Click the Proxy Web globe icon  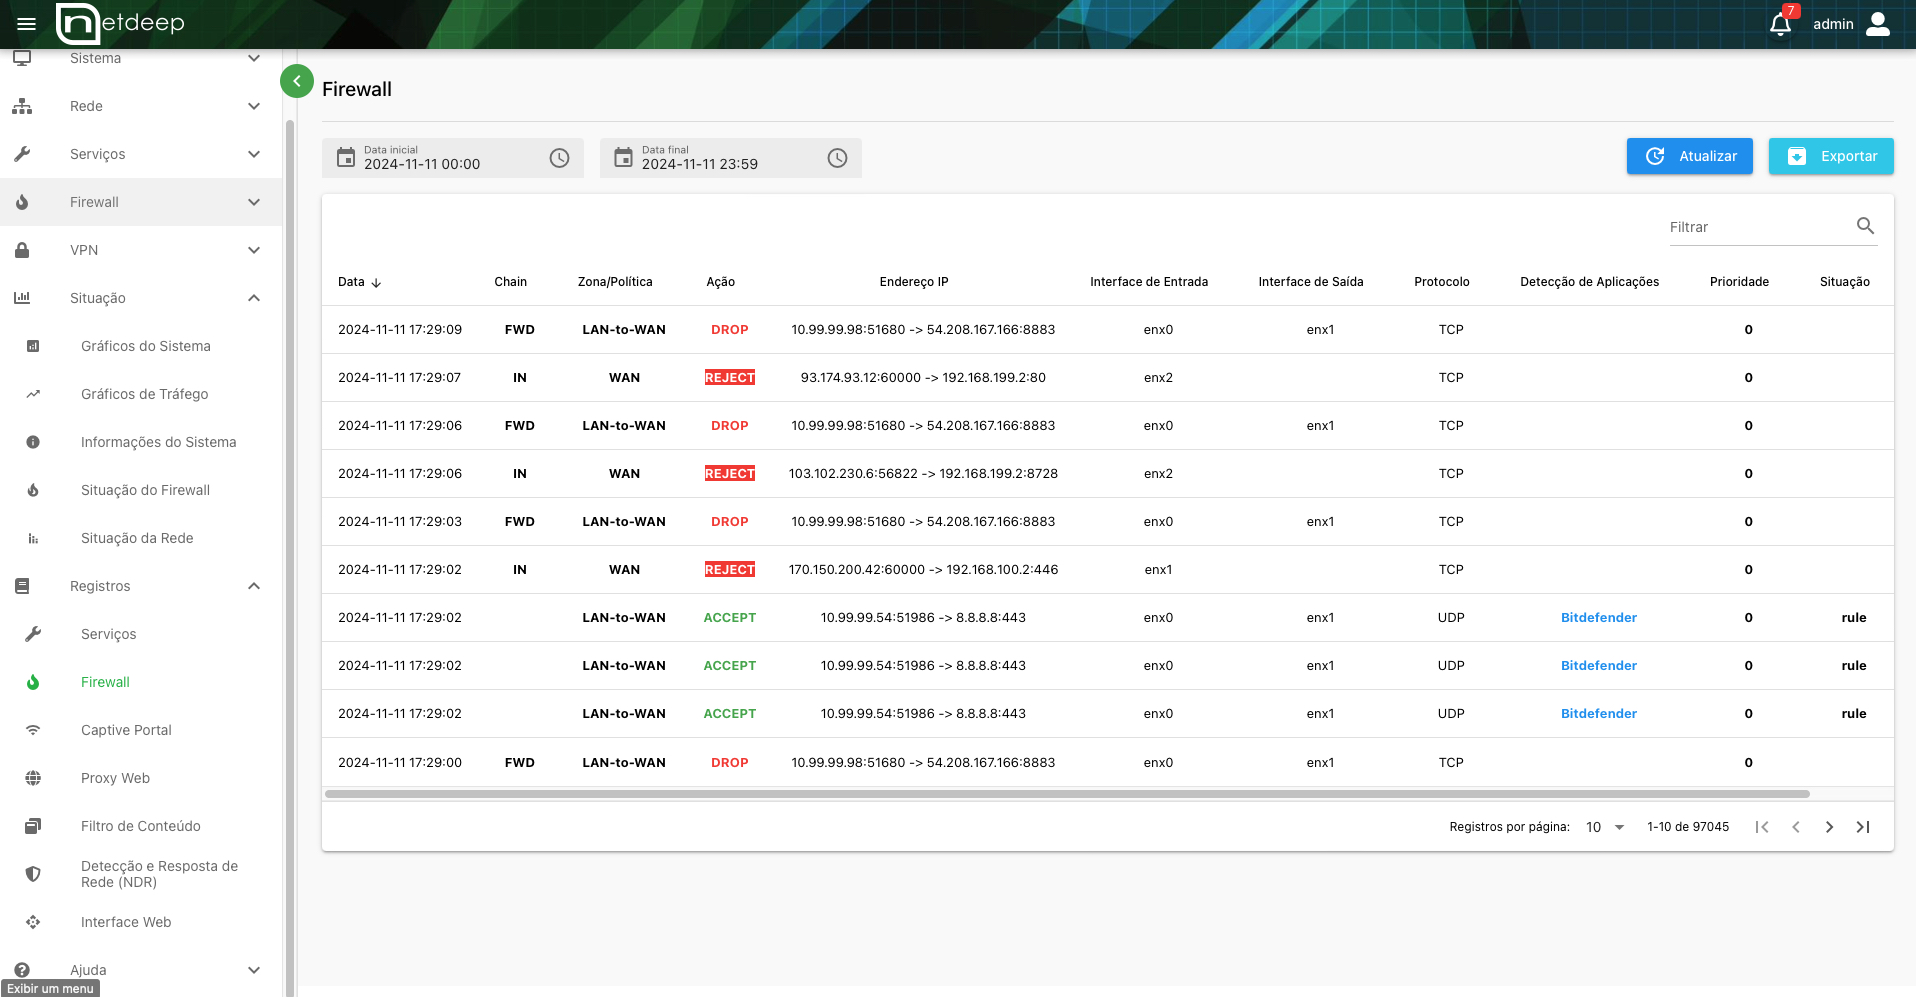click(33, 778)
